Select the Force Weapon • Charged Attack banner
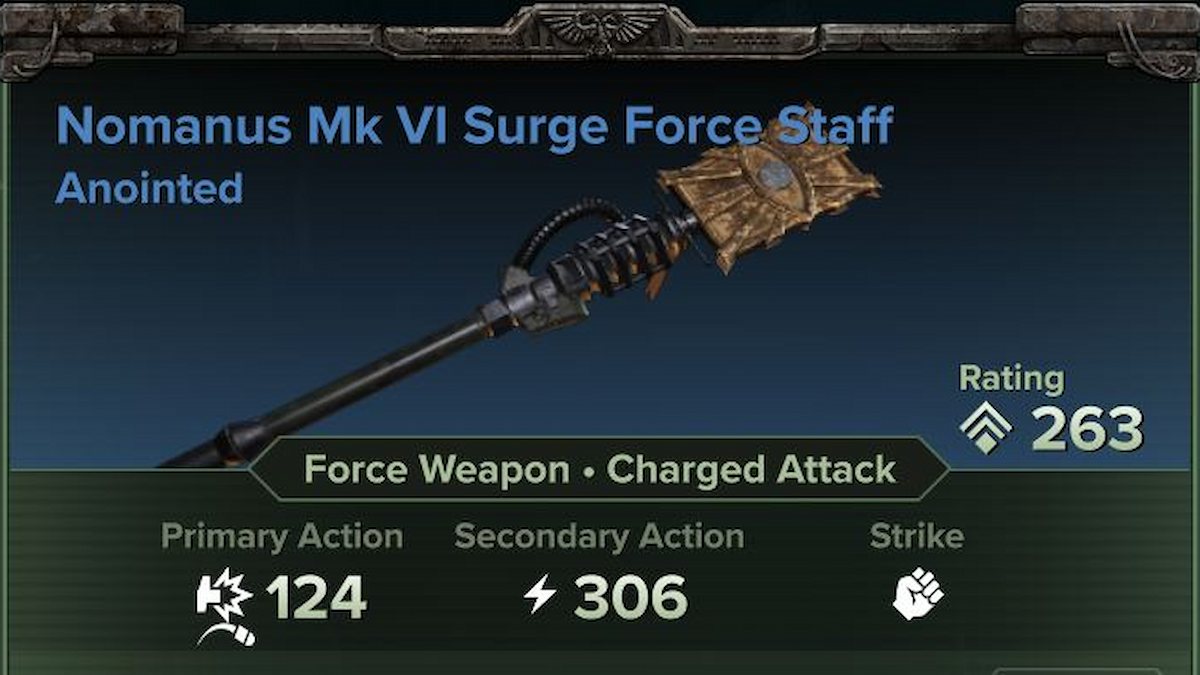Image resolution: width=1200 pixels, height=675 pixels. [x=599, y=469]
